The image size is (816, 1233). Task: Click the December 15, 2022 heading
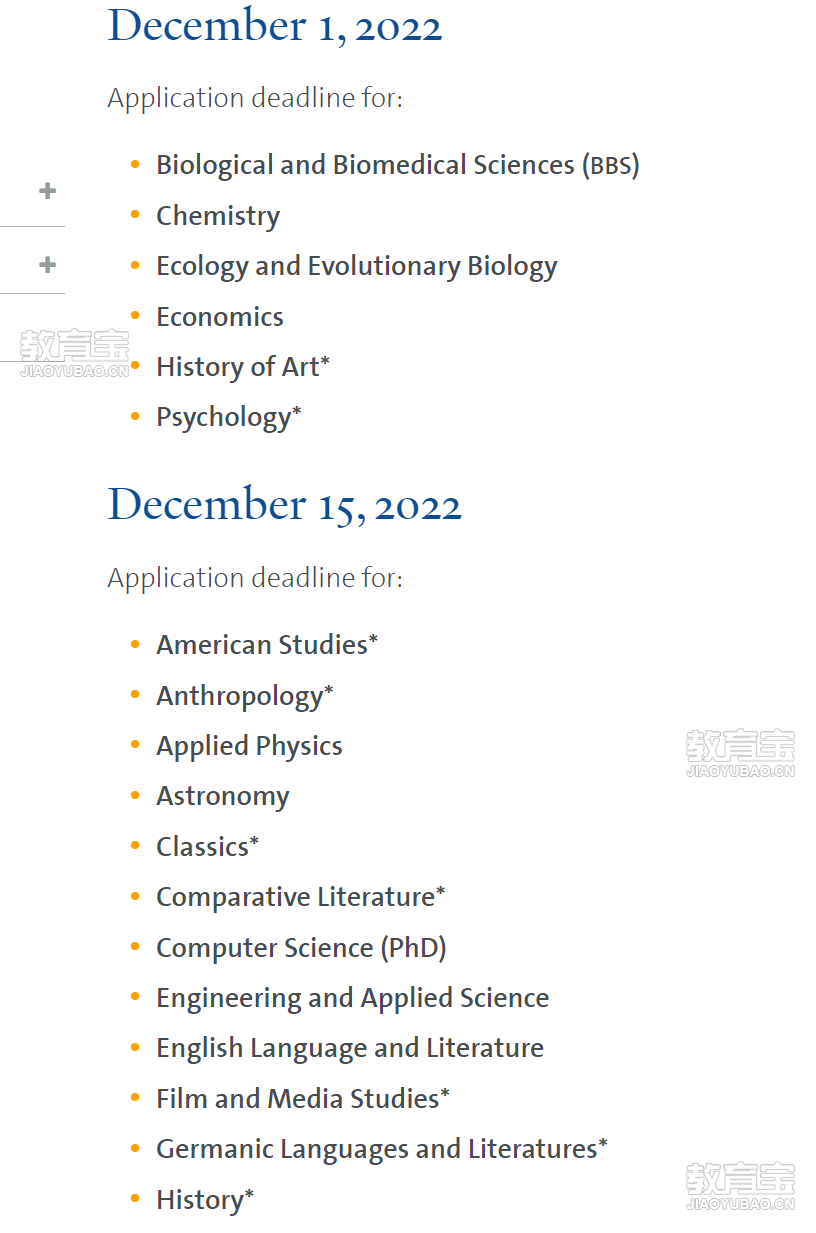point(284,505)
